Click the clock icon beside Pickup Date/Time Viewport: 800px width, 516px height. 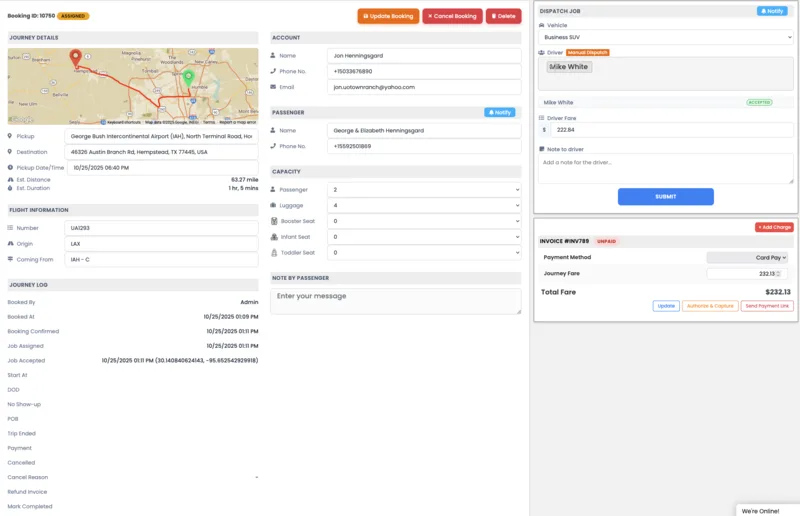(x=10, y=167)
